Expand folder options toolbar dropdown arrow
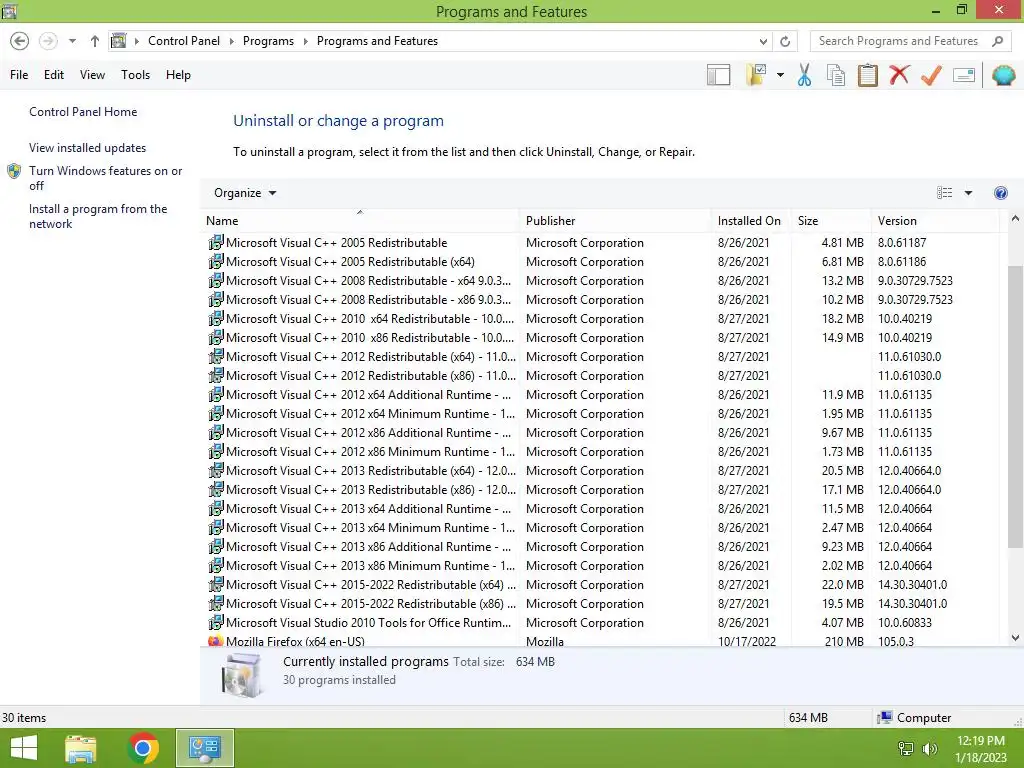The height and width of the screenshot is (768, 1024). [x=780, y=75]
